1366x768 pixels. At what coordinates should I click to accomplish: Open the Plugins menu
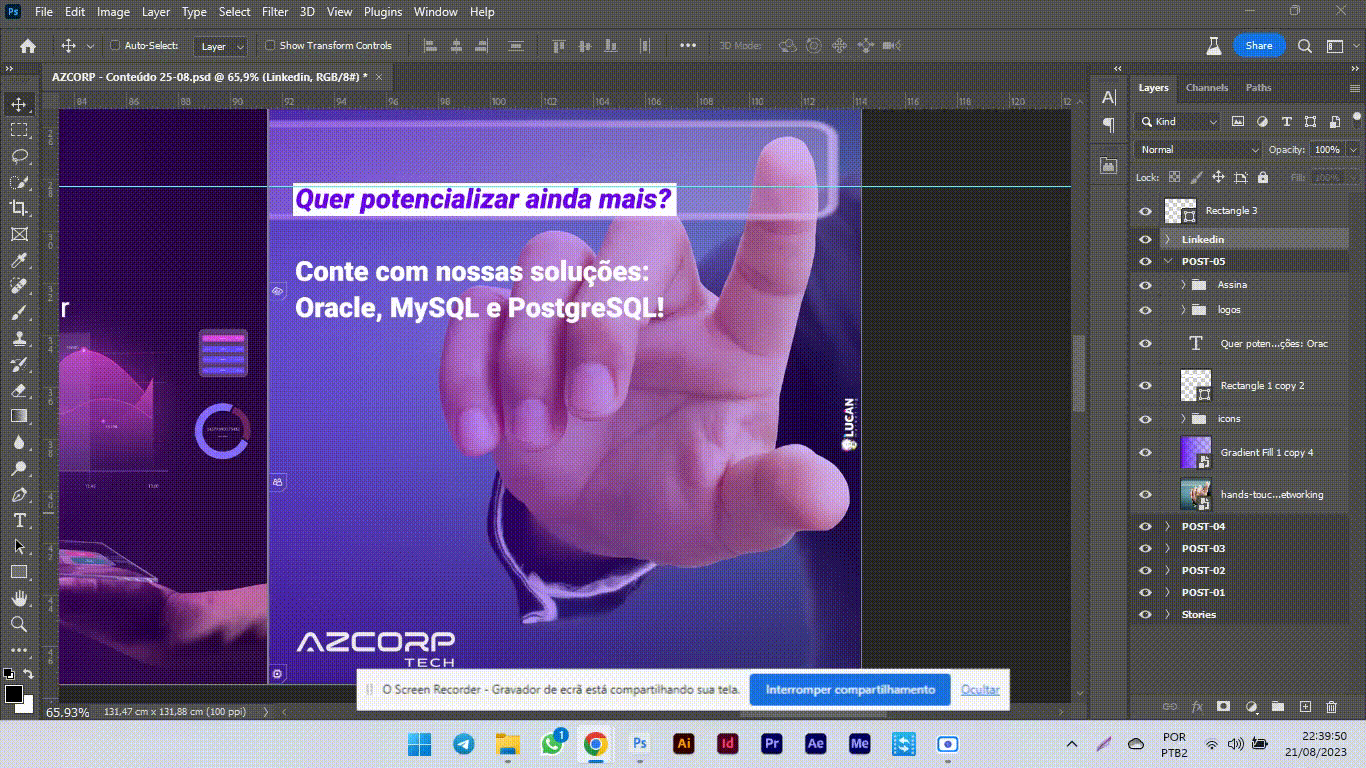[382, 12]
